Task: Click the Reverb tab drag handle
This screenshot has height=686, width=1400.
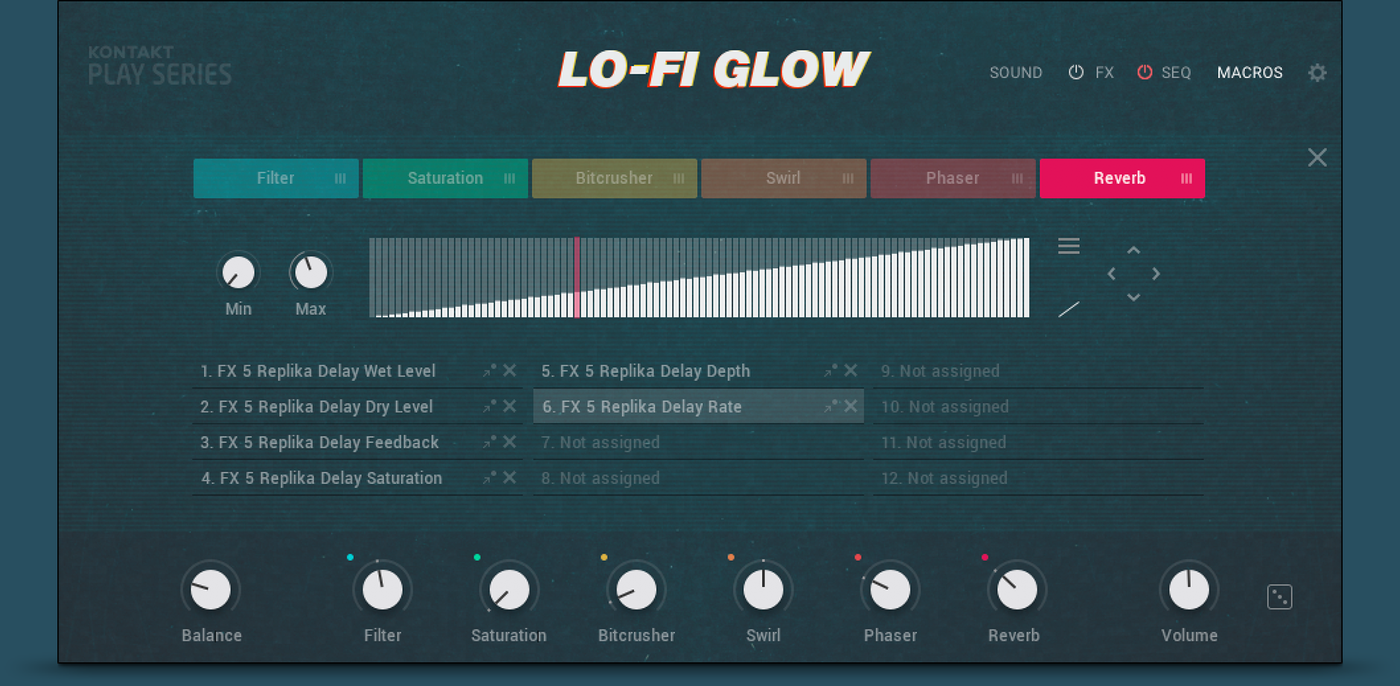Action: tap(1187, 178)
